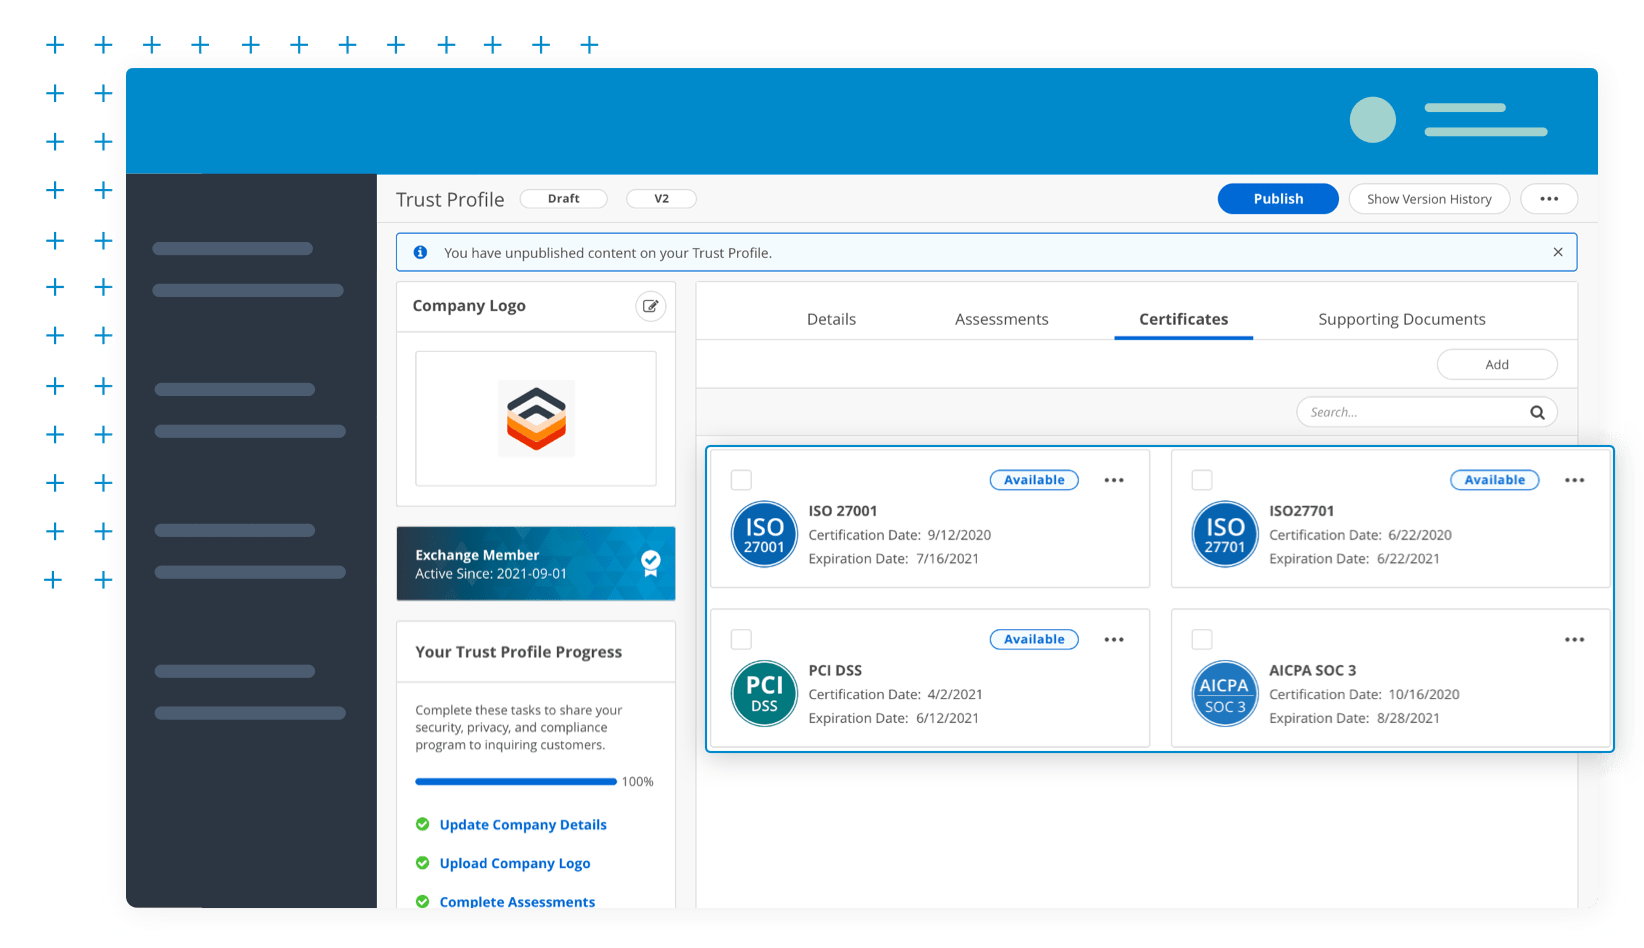Switch to the Details tab
The height and width of the screenshot is (948, 1644).
pyautogui.click(x=831, y=319)
